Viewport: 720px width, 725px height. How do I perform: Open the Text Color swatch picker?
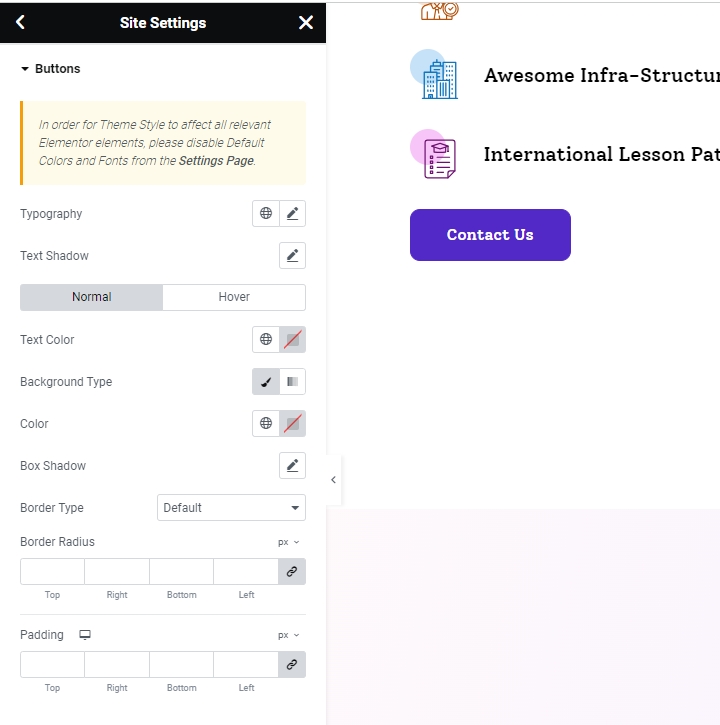point(292,339)
